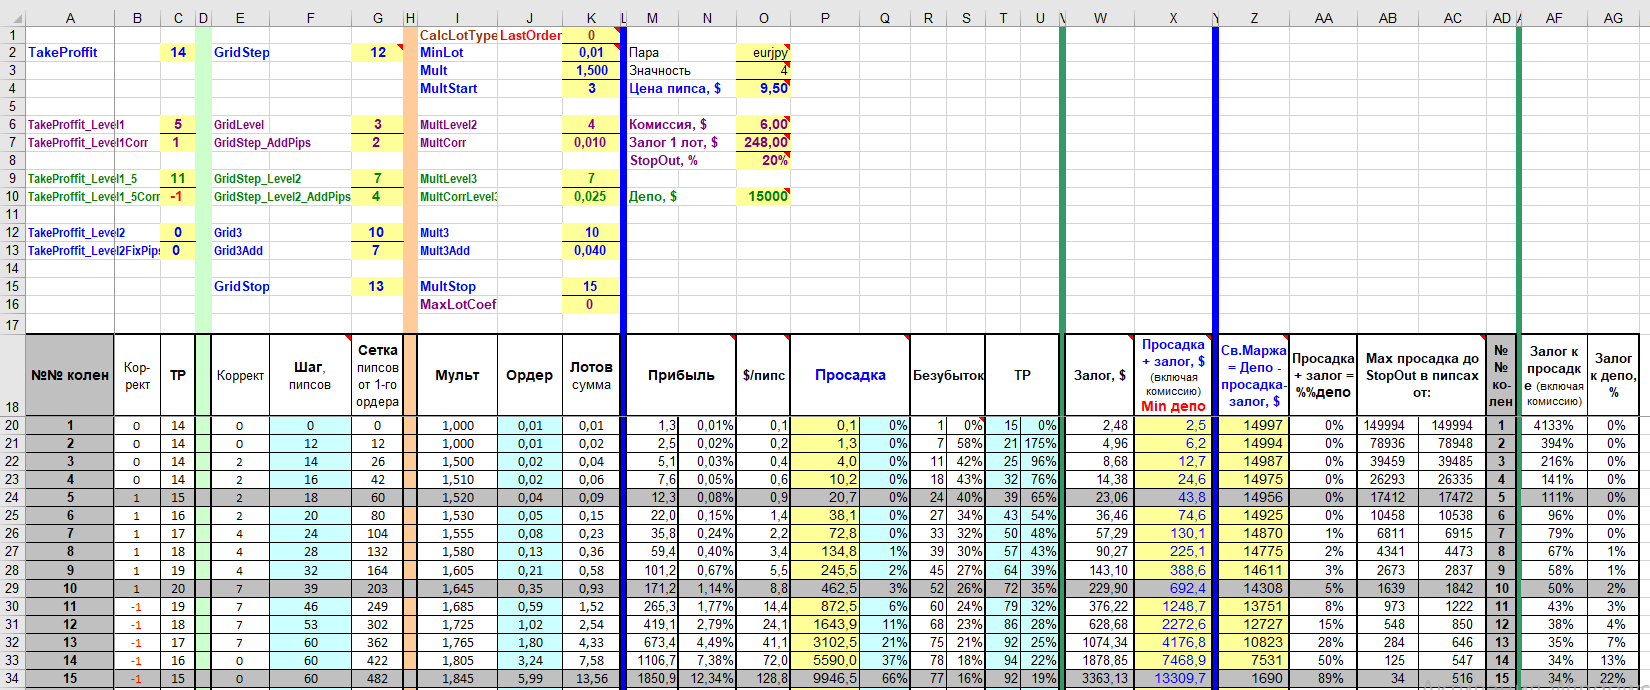
Task: Click the lots sum cell 13,56
Action: 591,678
